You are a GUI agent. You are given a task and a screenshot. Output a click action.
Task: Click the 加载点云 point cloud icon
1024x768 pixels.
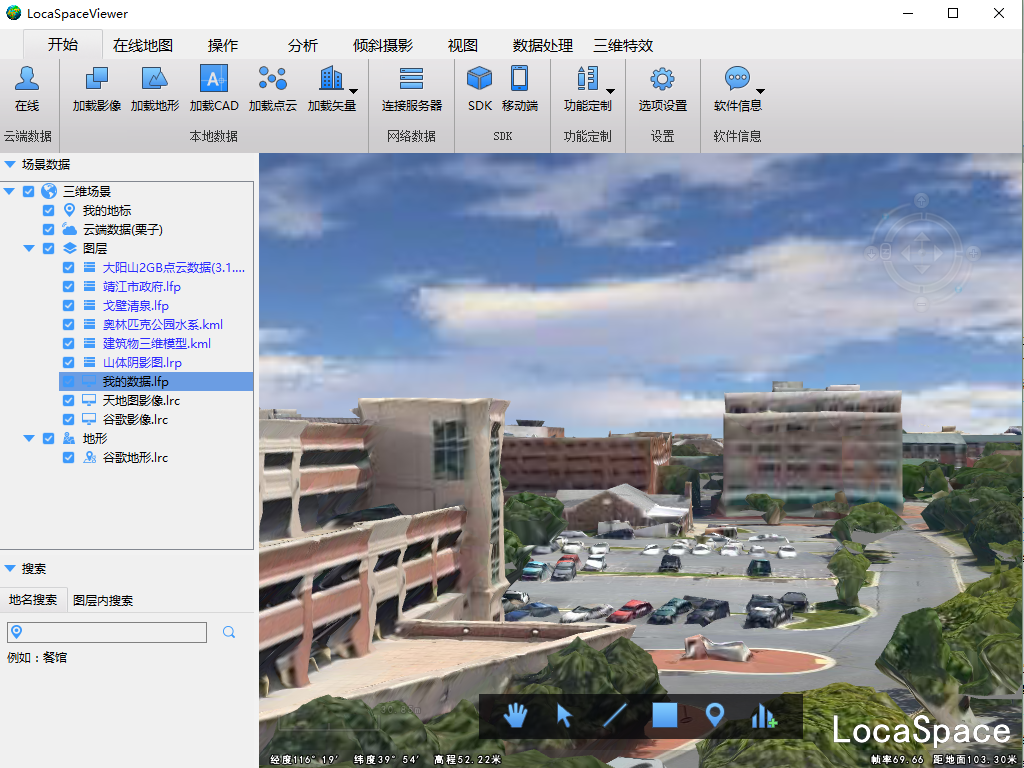[272, 78]
